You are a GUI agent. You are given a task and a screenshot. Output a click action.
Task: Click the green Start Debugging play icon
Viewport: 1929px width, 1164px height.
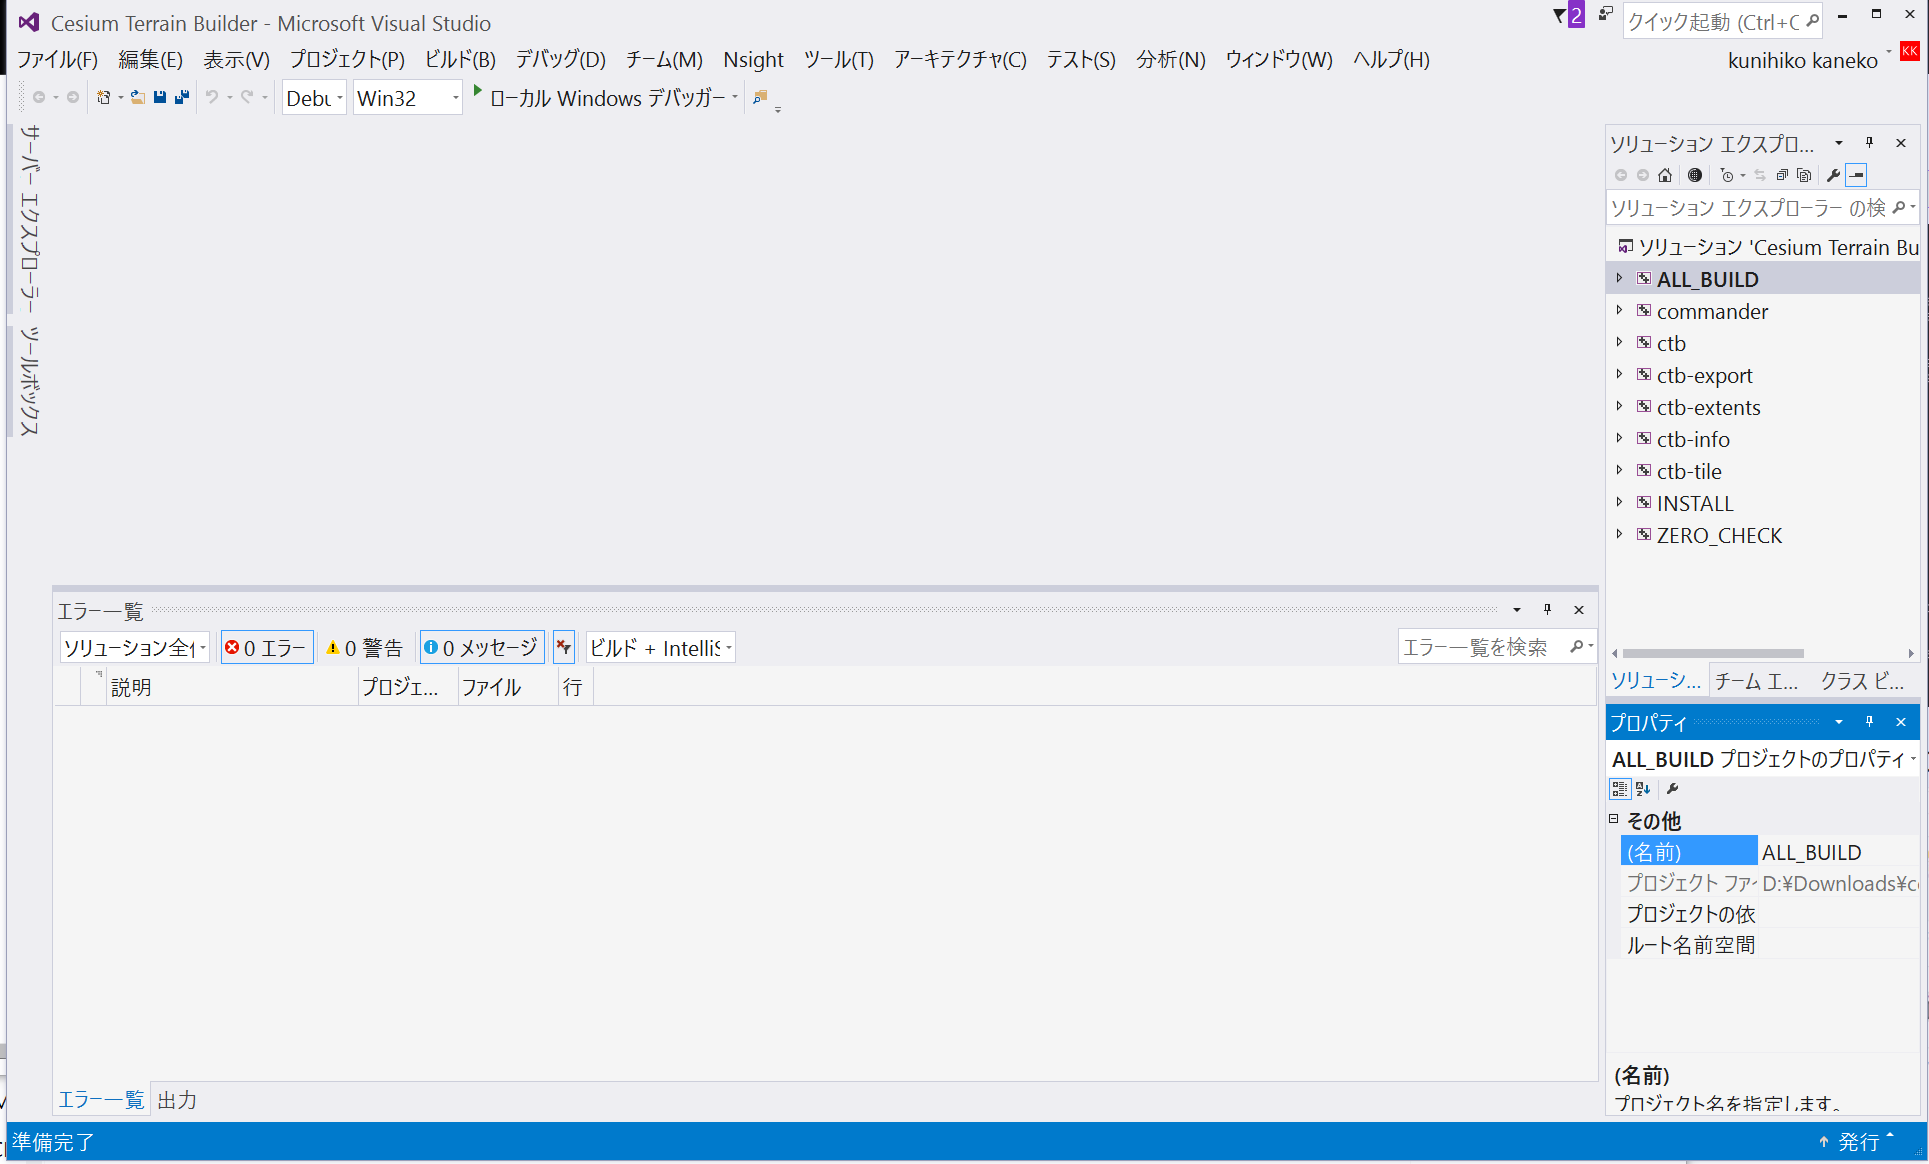click(x=477, y=91)
